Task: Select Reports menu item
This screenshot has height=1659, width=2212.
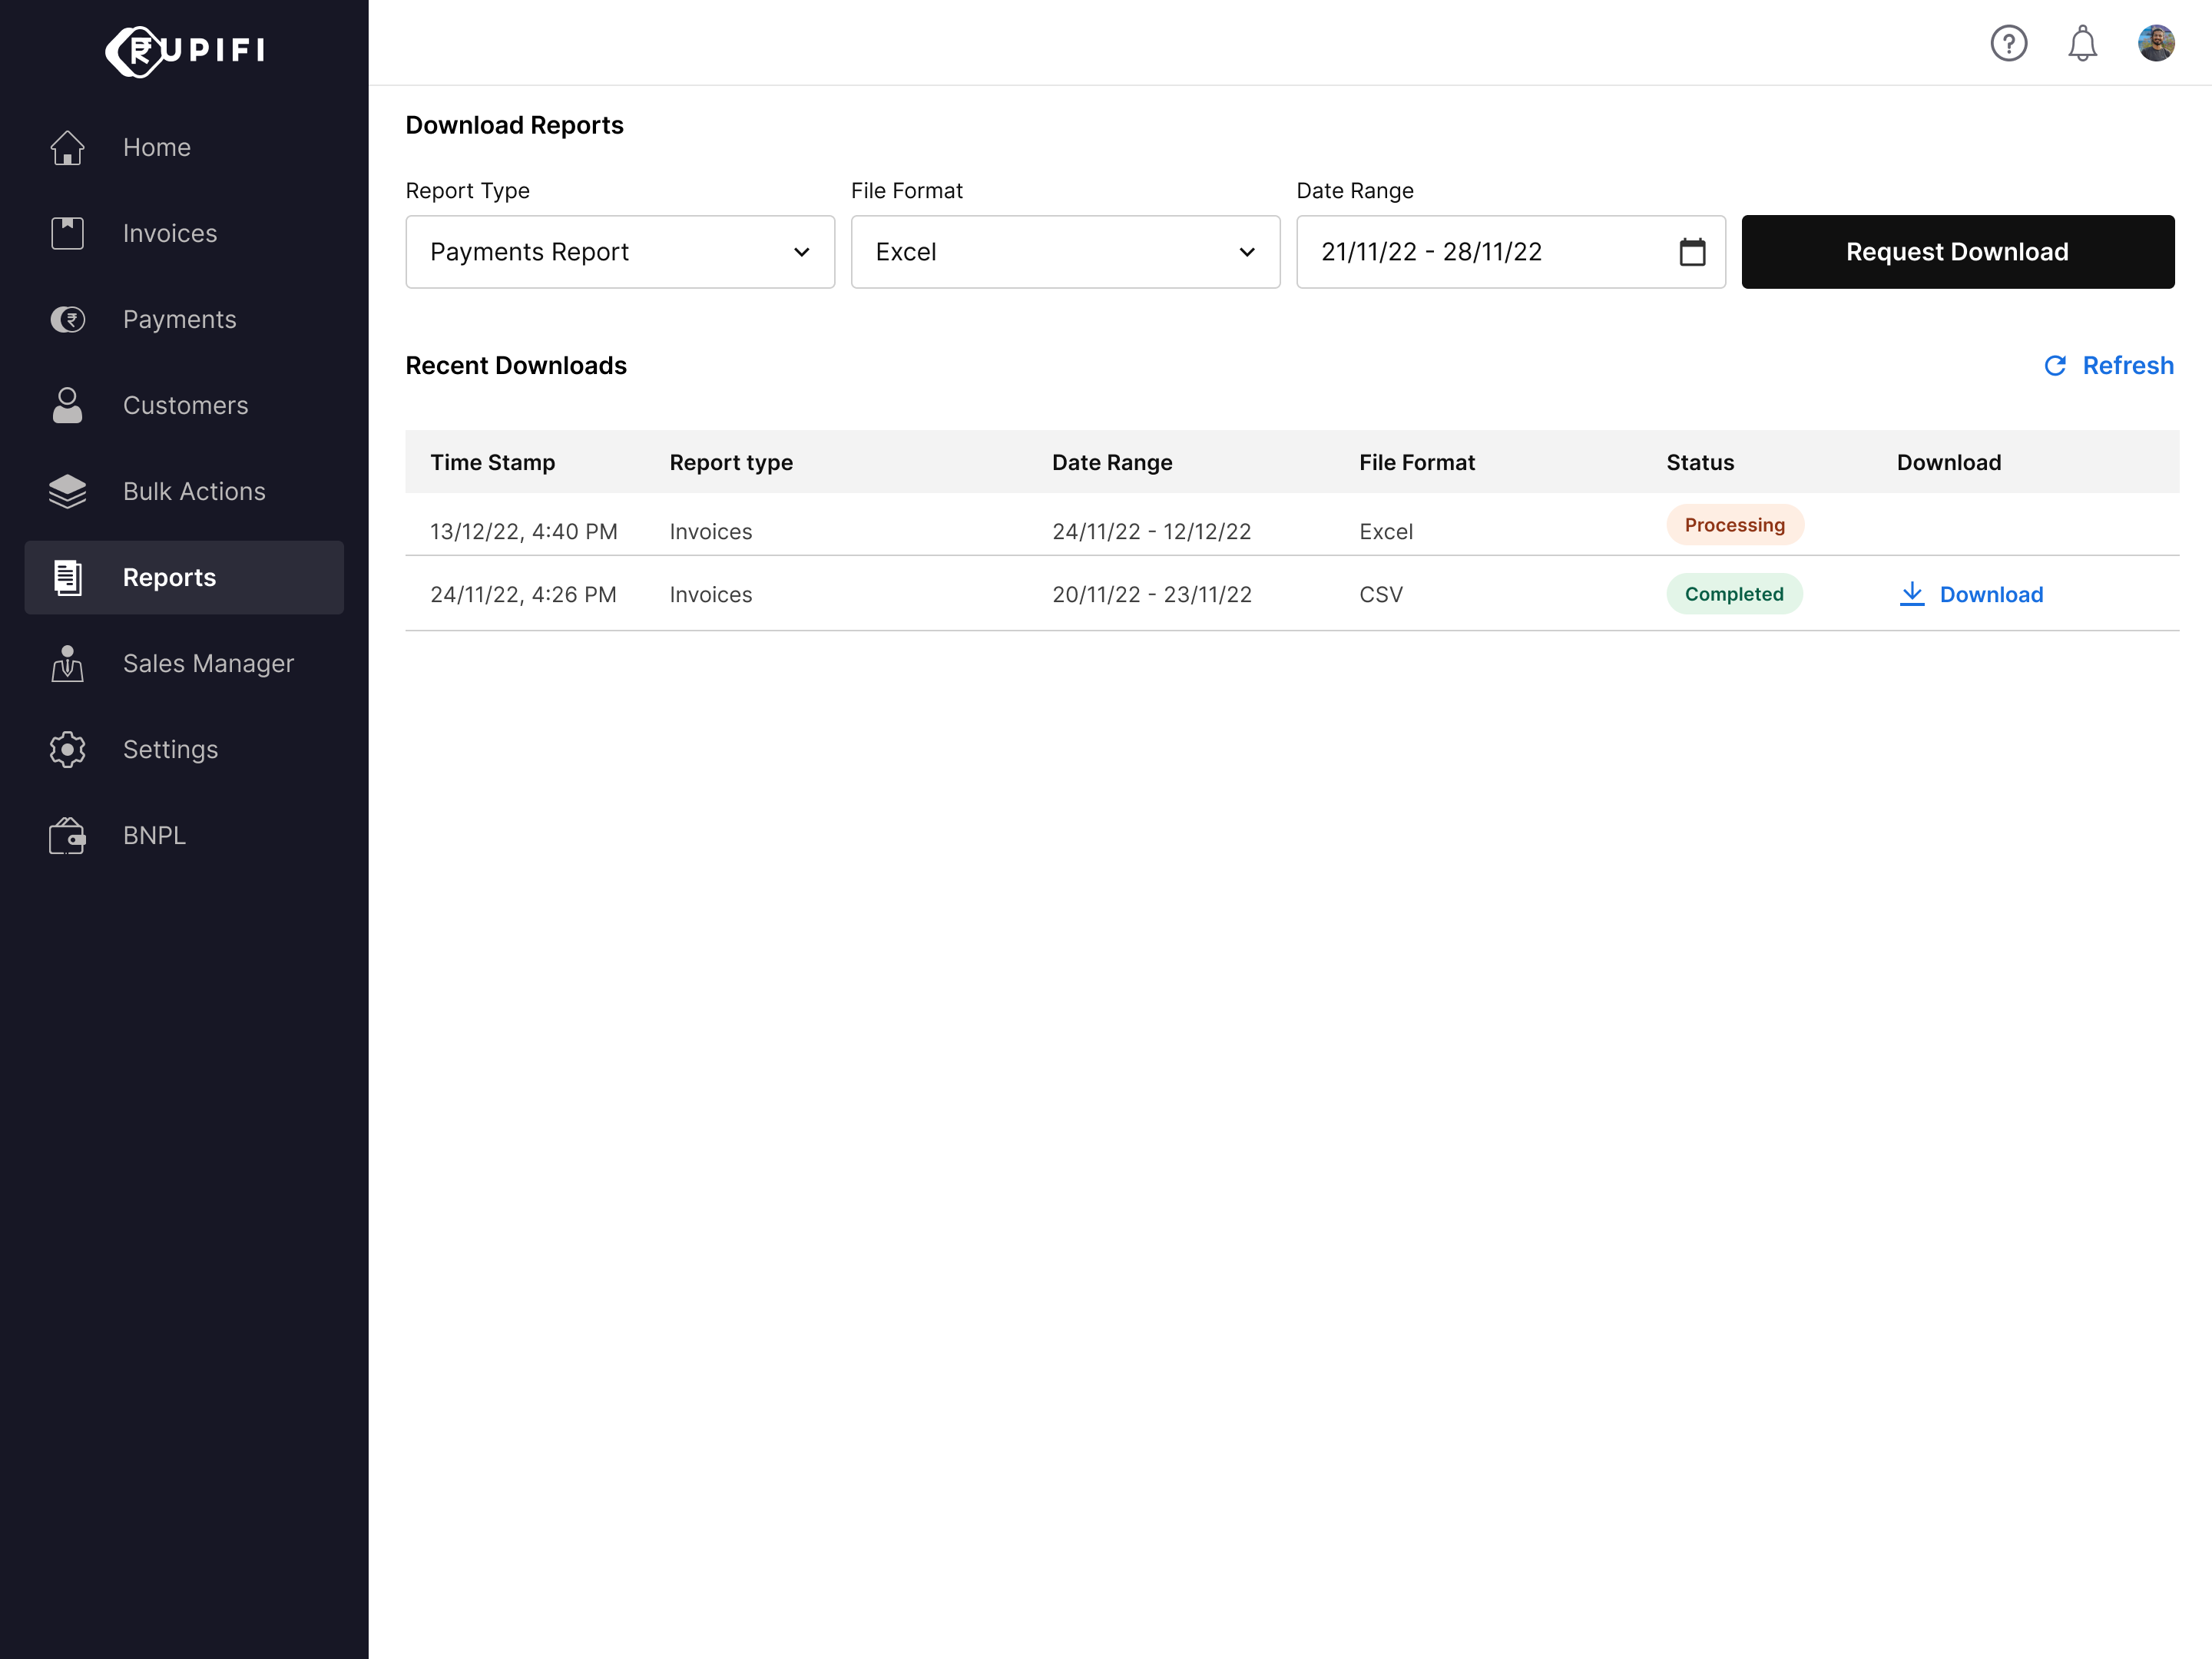Action: tap(184, 578)
